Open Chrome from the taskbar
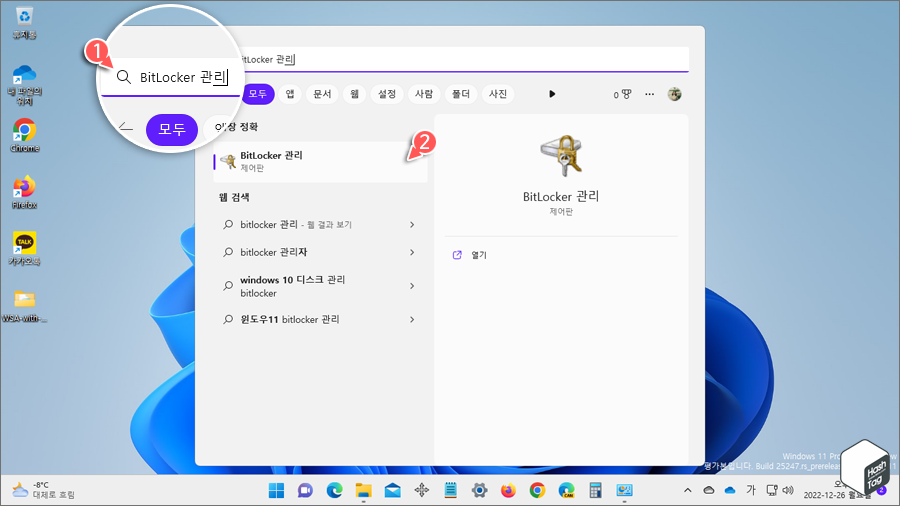Screen dimensions: 900x506 [x=537, y=491]
